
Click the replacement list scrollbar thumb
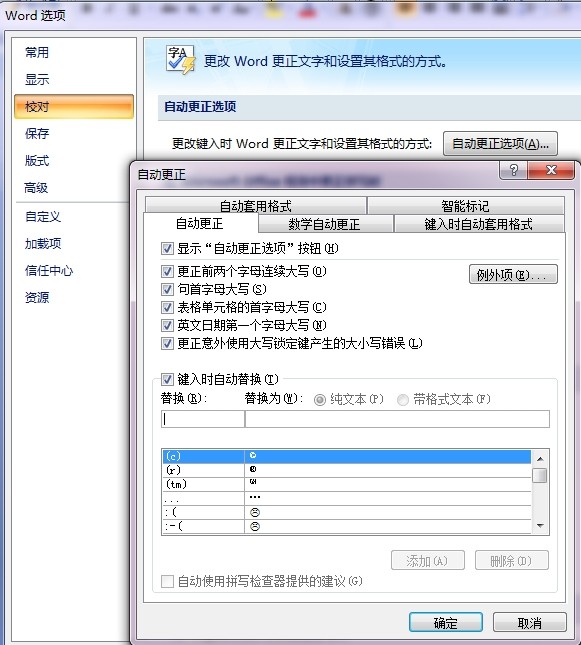tap(539, 476)
